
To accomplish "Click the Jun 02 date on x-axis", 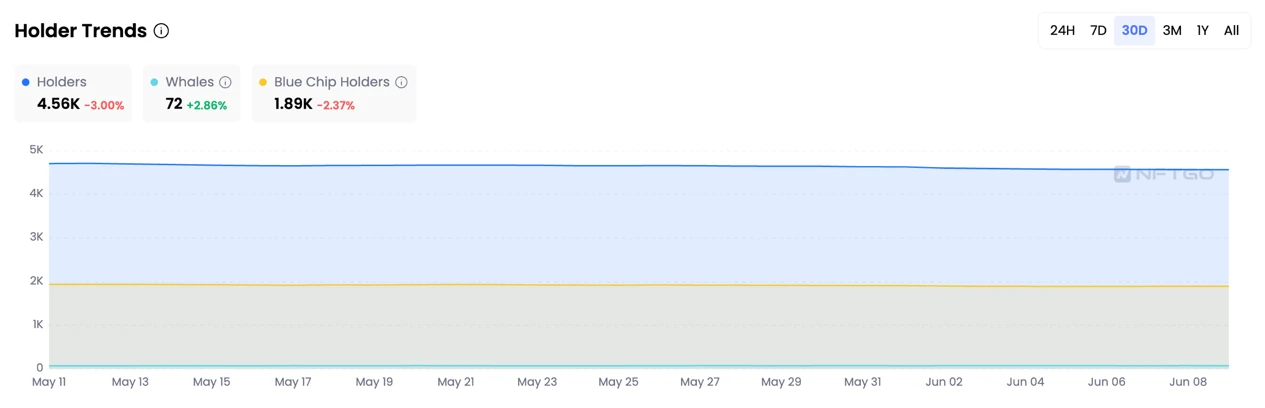I will point(944,382).
